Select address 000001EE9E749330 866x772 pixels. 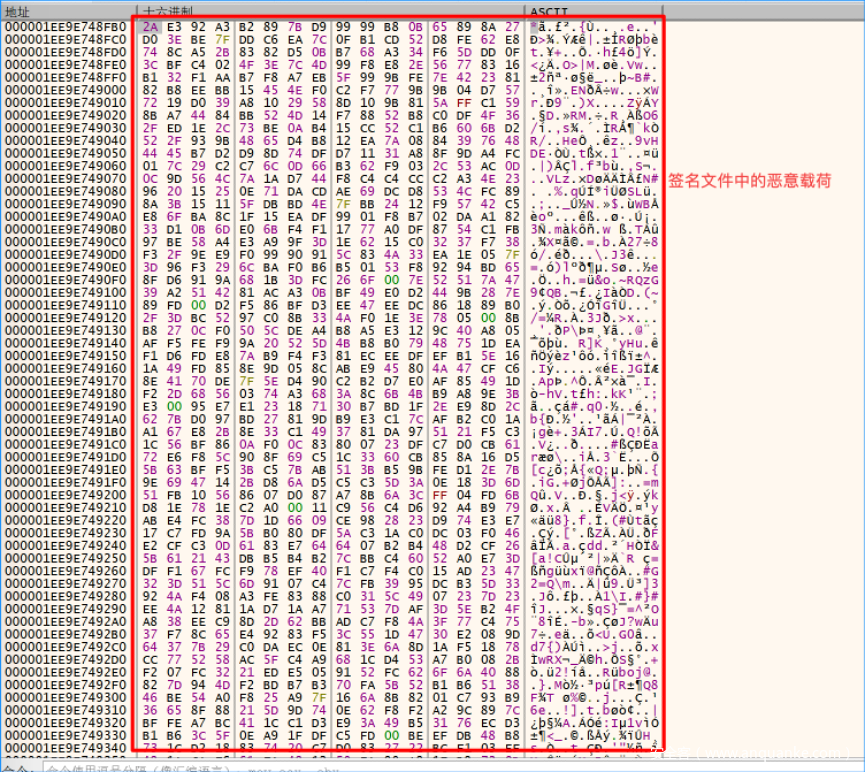tap(66, 736)
